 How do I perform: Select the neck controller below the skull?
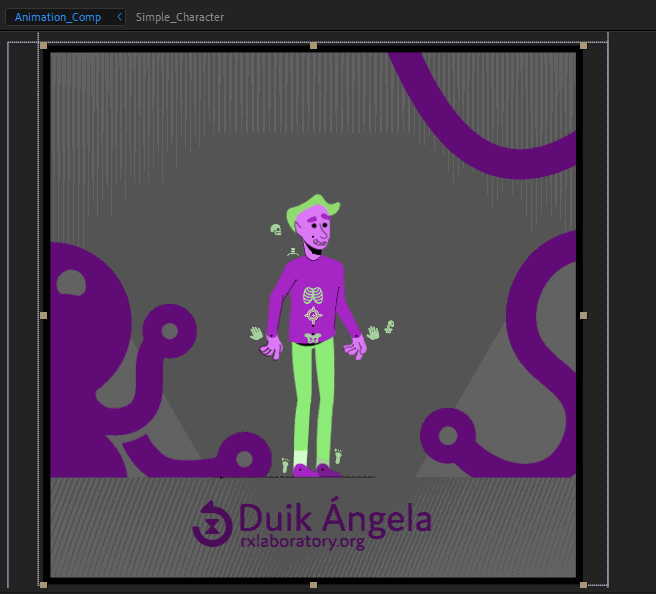tap(291, 251)
